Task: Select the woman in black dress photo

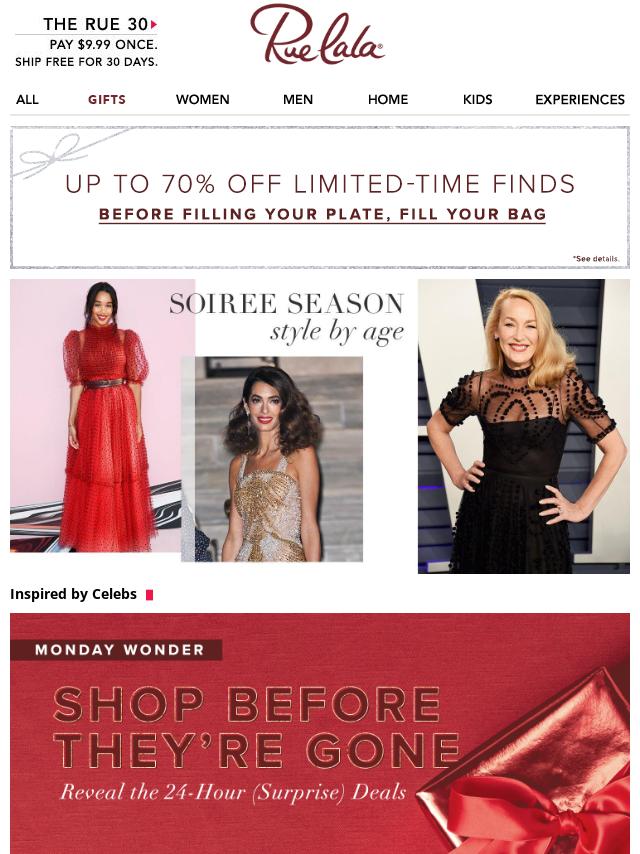Action: click(524, 426)
